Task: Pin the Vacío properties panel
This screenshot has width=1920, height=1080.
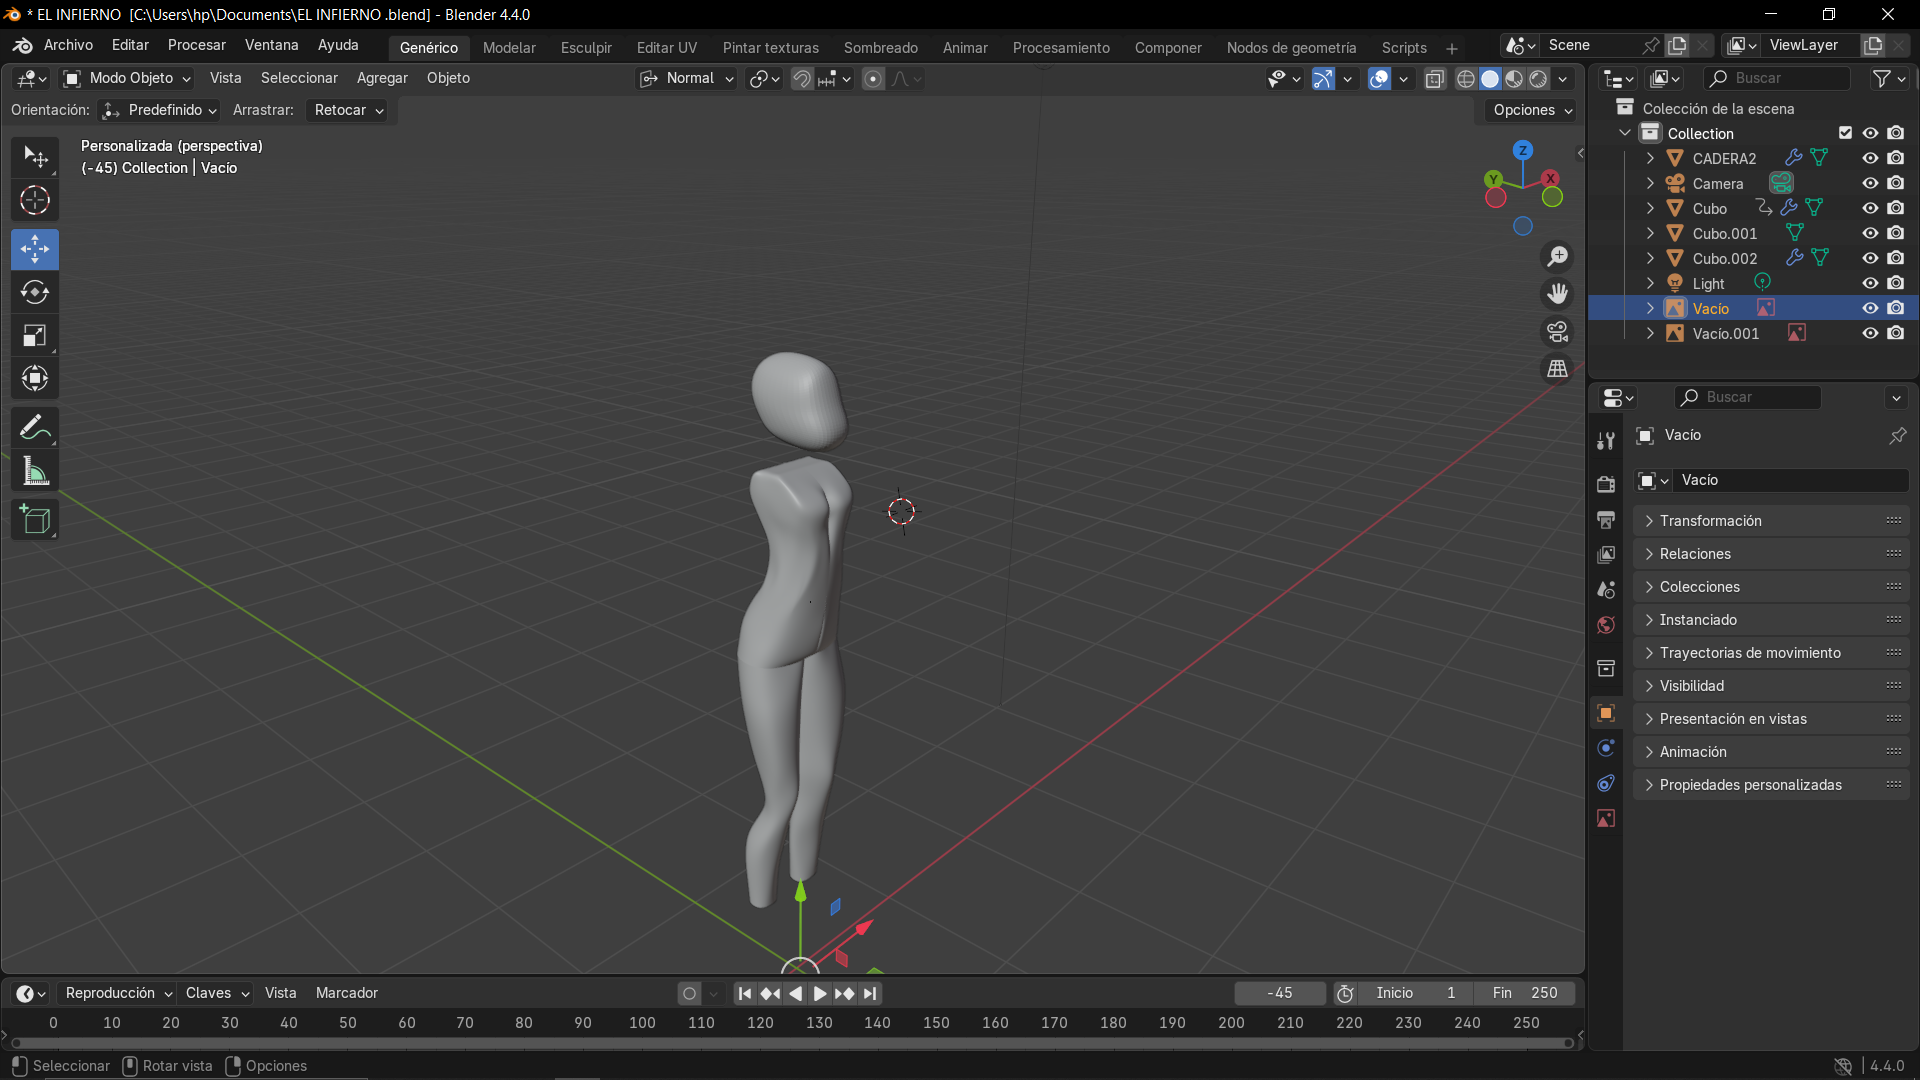Action: [1897, 436]
